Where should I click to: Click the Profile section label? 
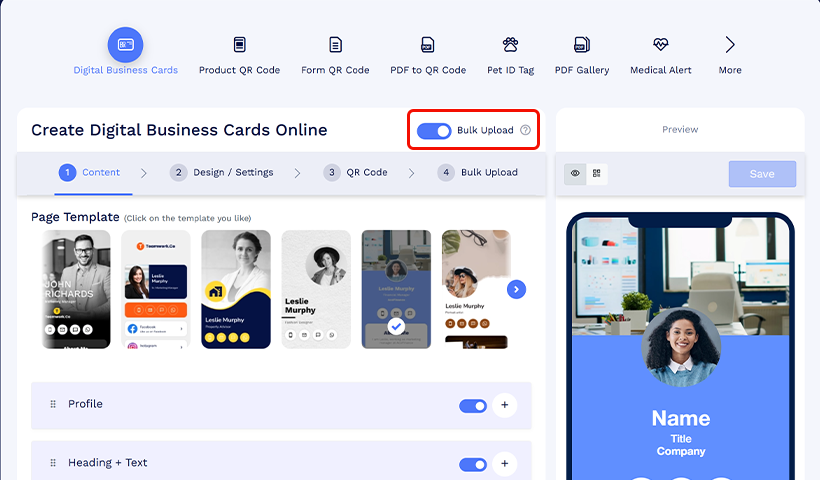click(x=85, y=404)
